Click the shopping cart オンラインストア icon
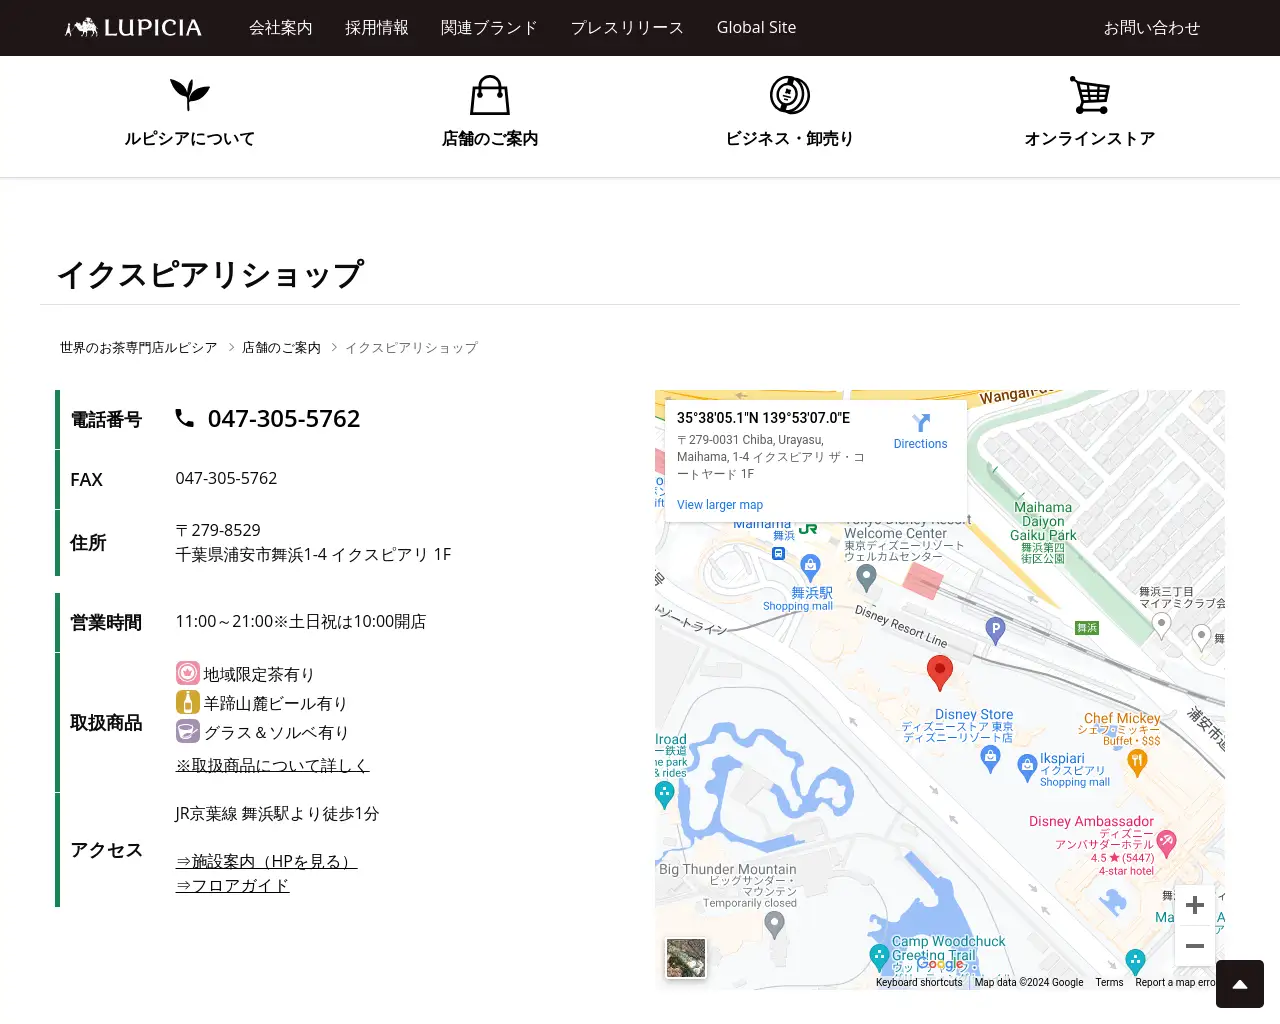 tap(1090, 95)
